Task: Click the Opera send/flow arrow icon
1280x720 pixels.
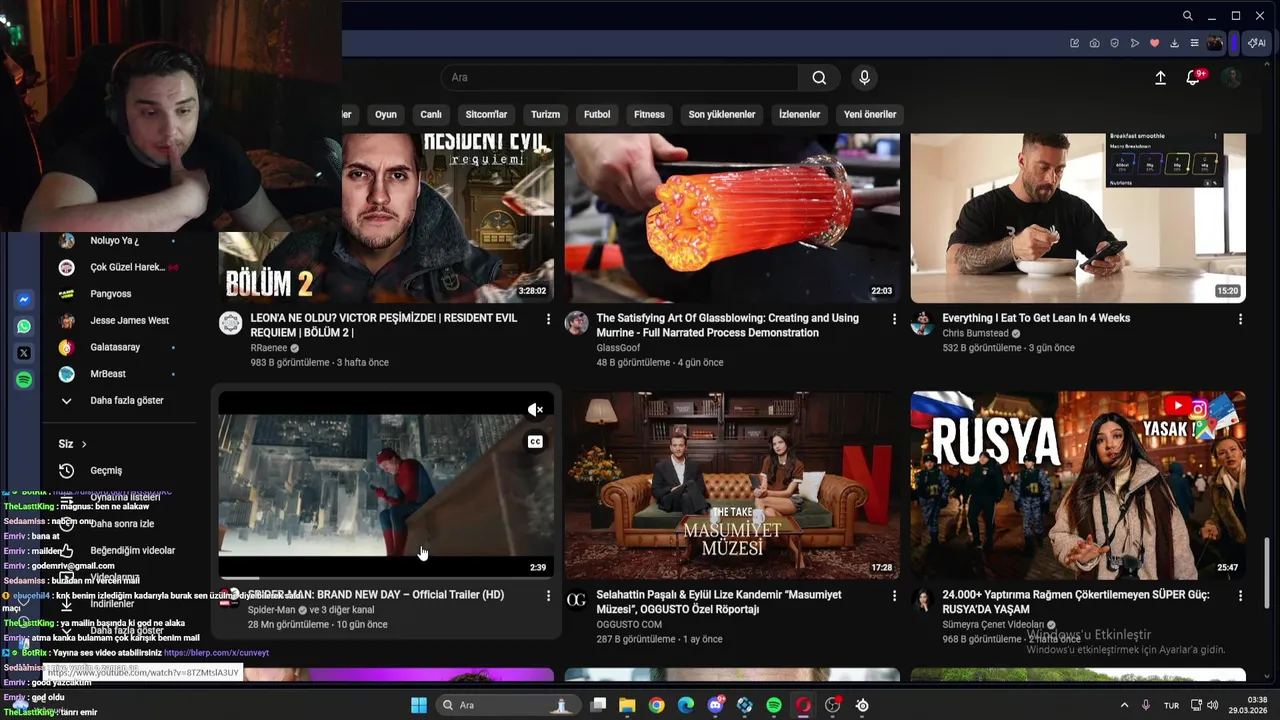Action: click(1134, 43)
